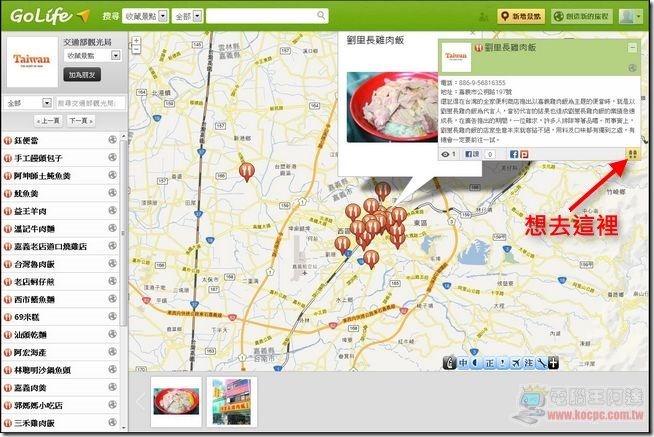Click the 中 Chinese mode IME button

point(463,363)
